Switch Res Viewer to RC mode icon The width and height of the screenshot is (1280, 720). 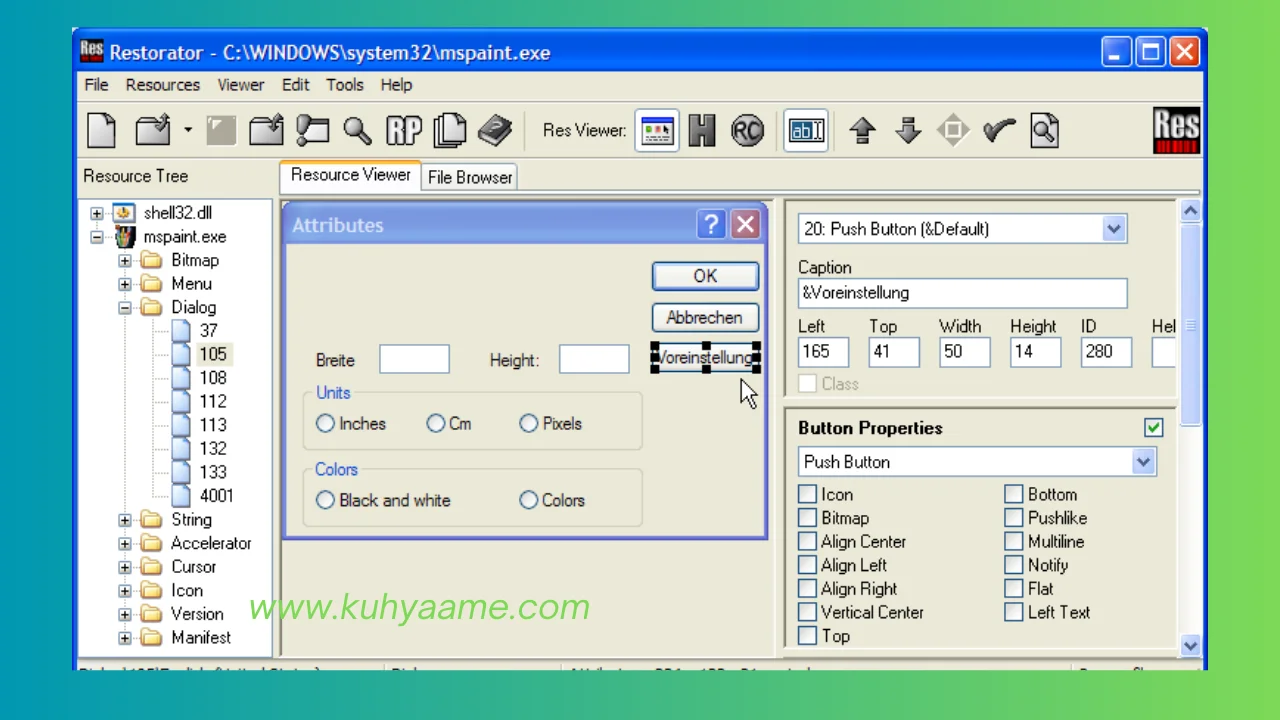point(747,130)
